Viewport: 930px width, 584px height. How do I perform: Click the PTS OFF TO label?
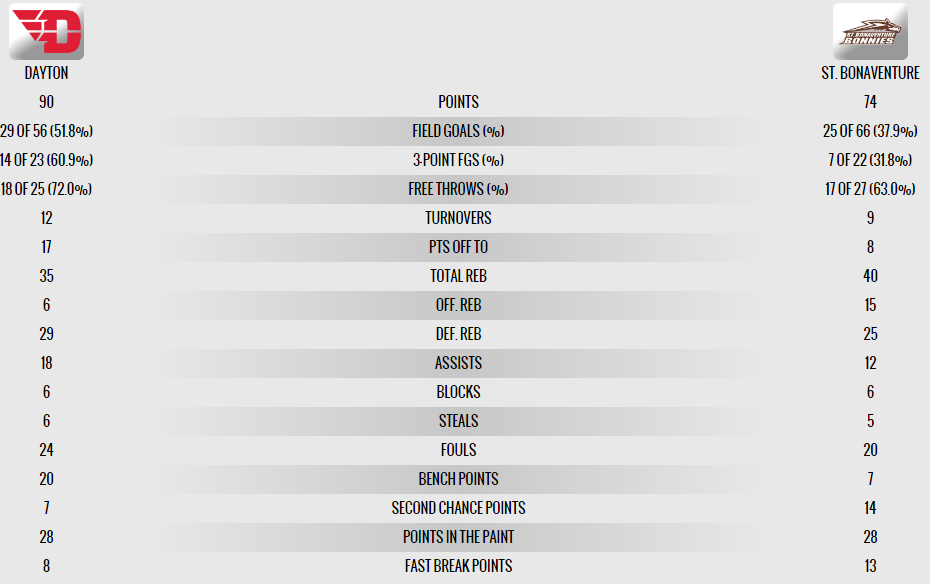pyautogui.click(x=458, y=247)
